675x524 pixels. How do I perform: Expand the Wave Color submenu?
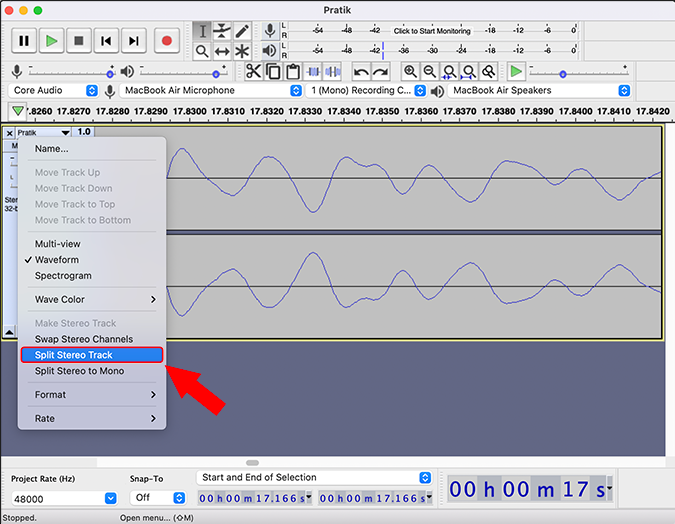point(92,299)
